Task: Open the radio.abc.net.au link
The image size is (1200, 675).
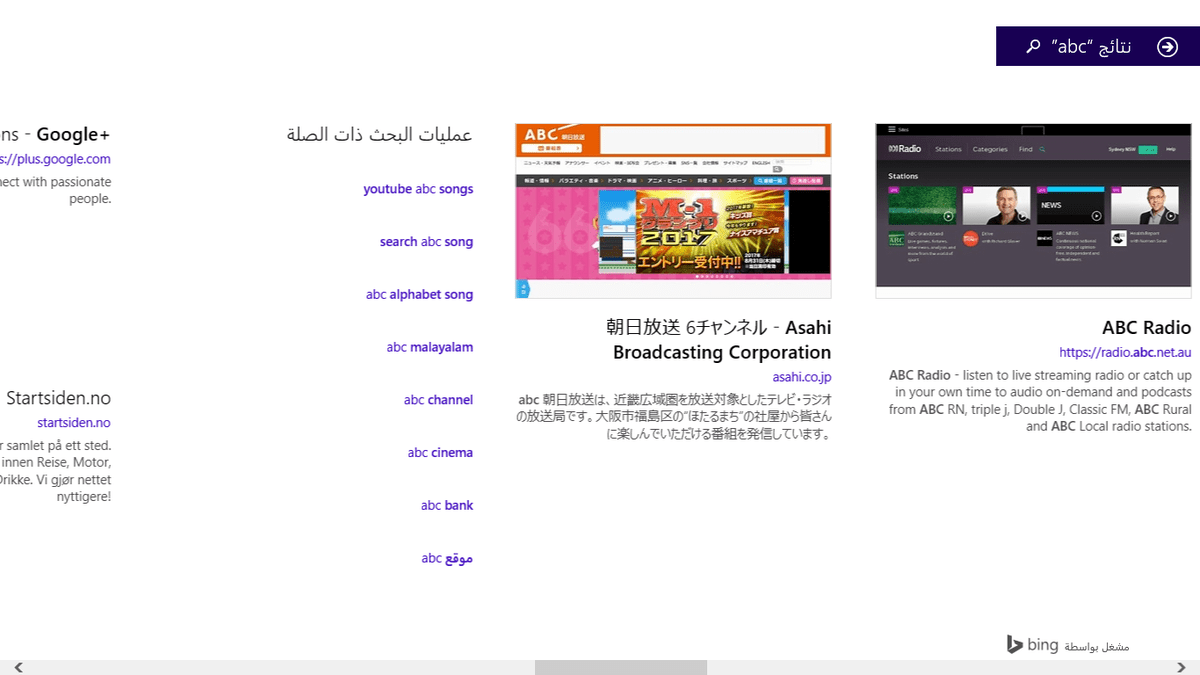Action: coord(1126,351)
